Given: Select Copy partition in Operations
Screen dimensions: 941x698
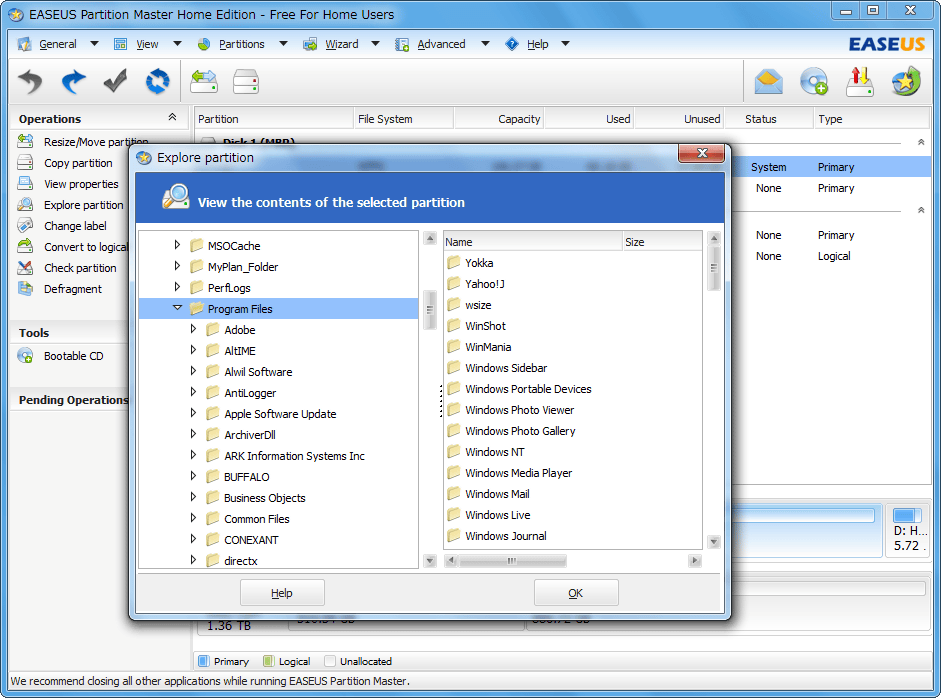Looking at the screenshot, I should [77, 163].
